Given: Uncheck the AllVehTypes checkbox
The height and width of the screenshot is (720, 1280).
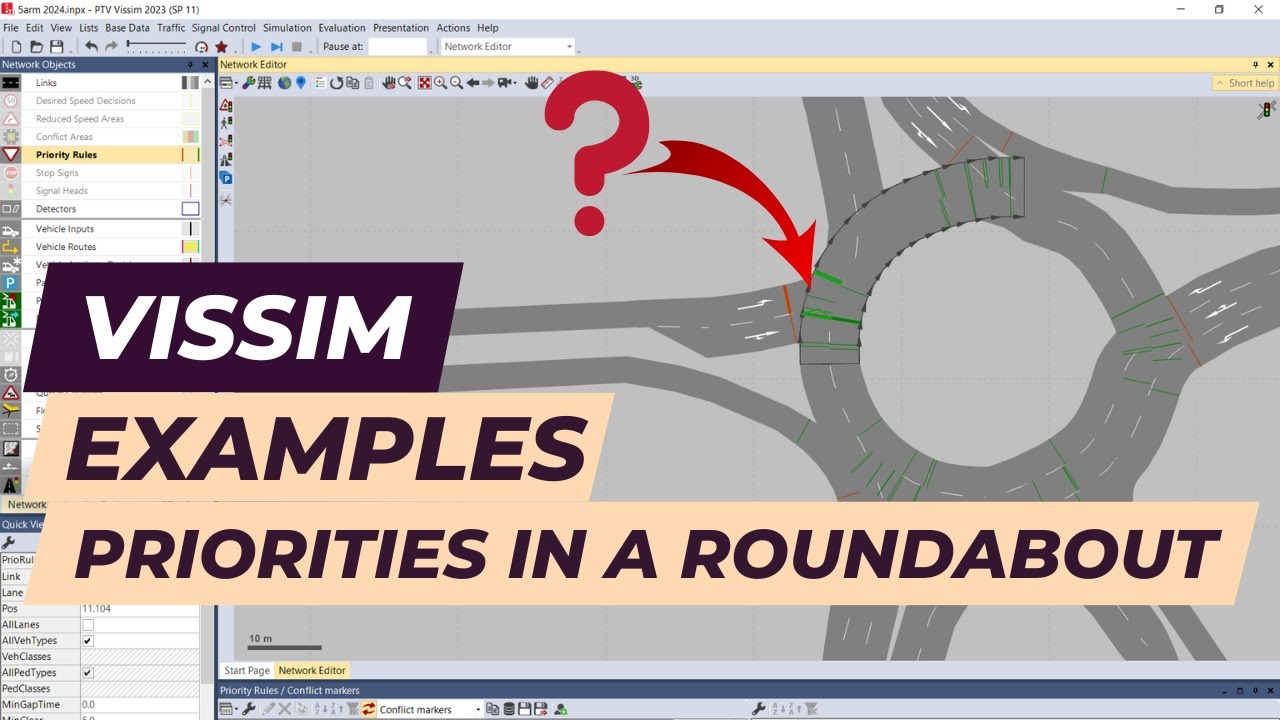Looking at the screenshot, I should pyautogui.click(x=88, y=641).
